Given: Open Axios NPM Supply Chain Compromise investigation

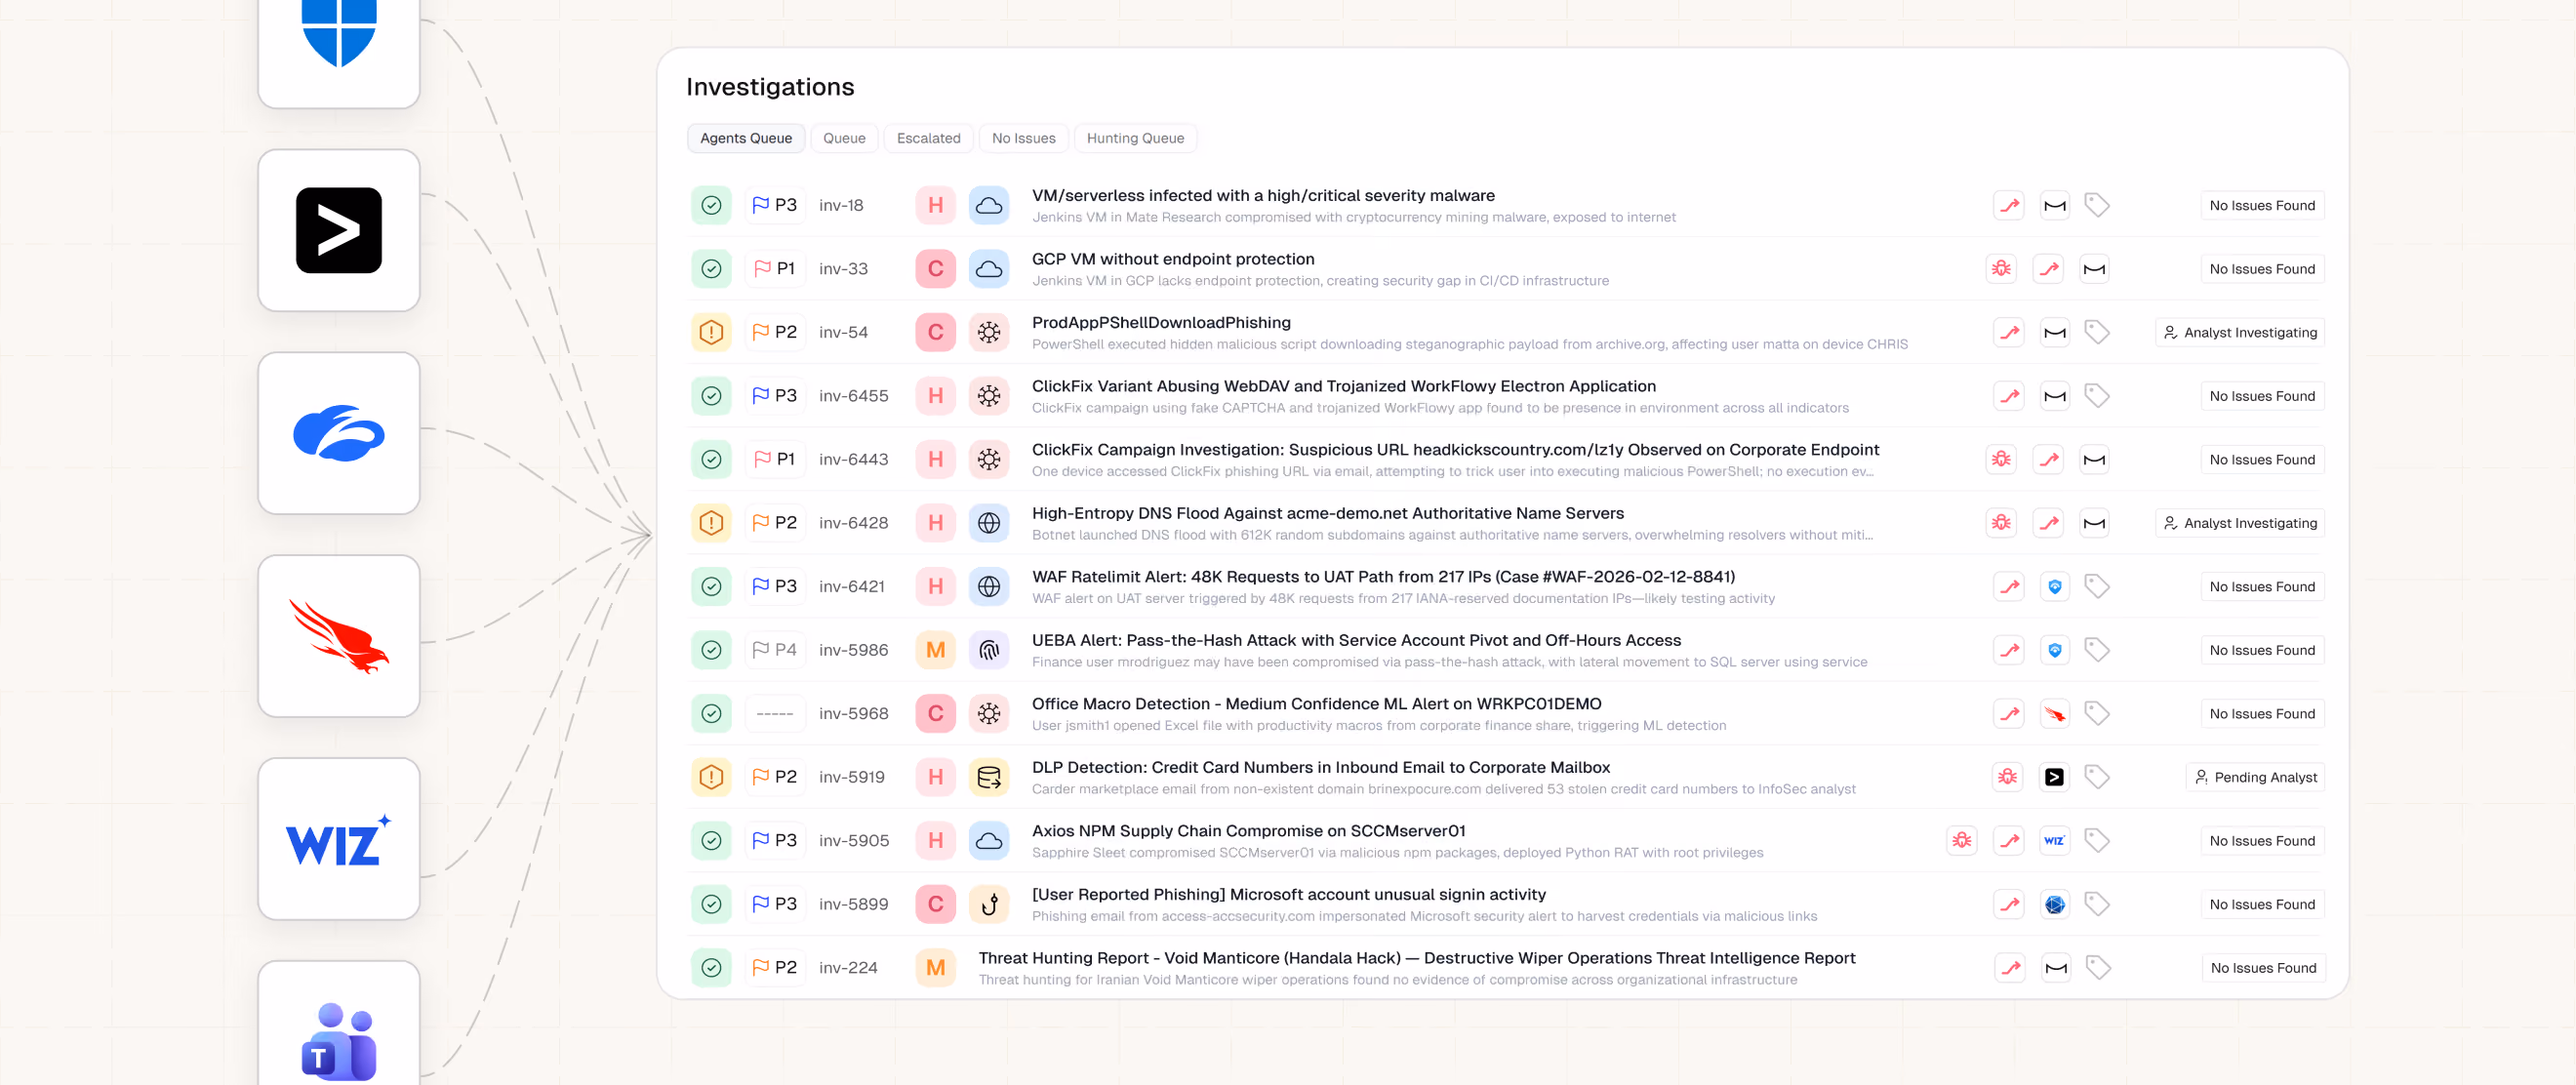Looking at the screenshot, I should click(x=1248, y=830).
